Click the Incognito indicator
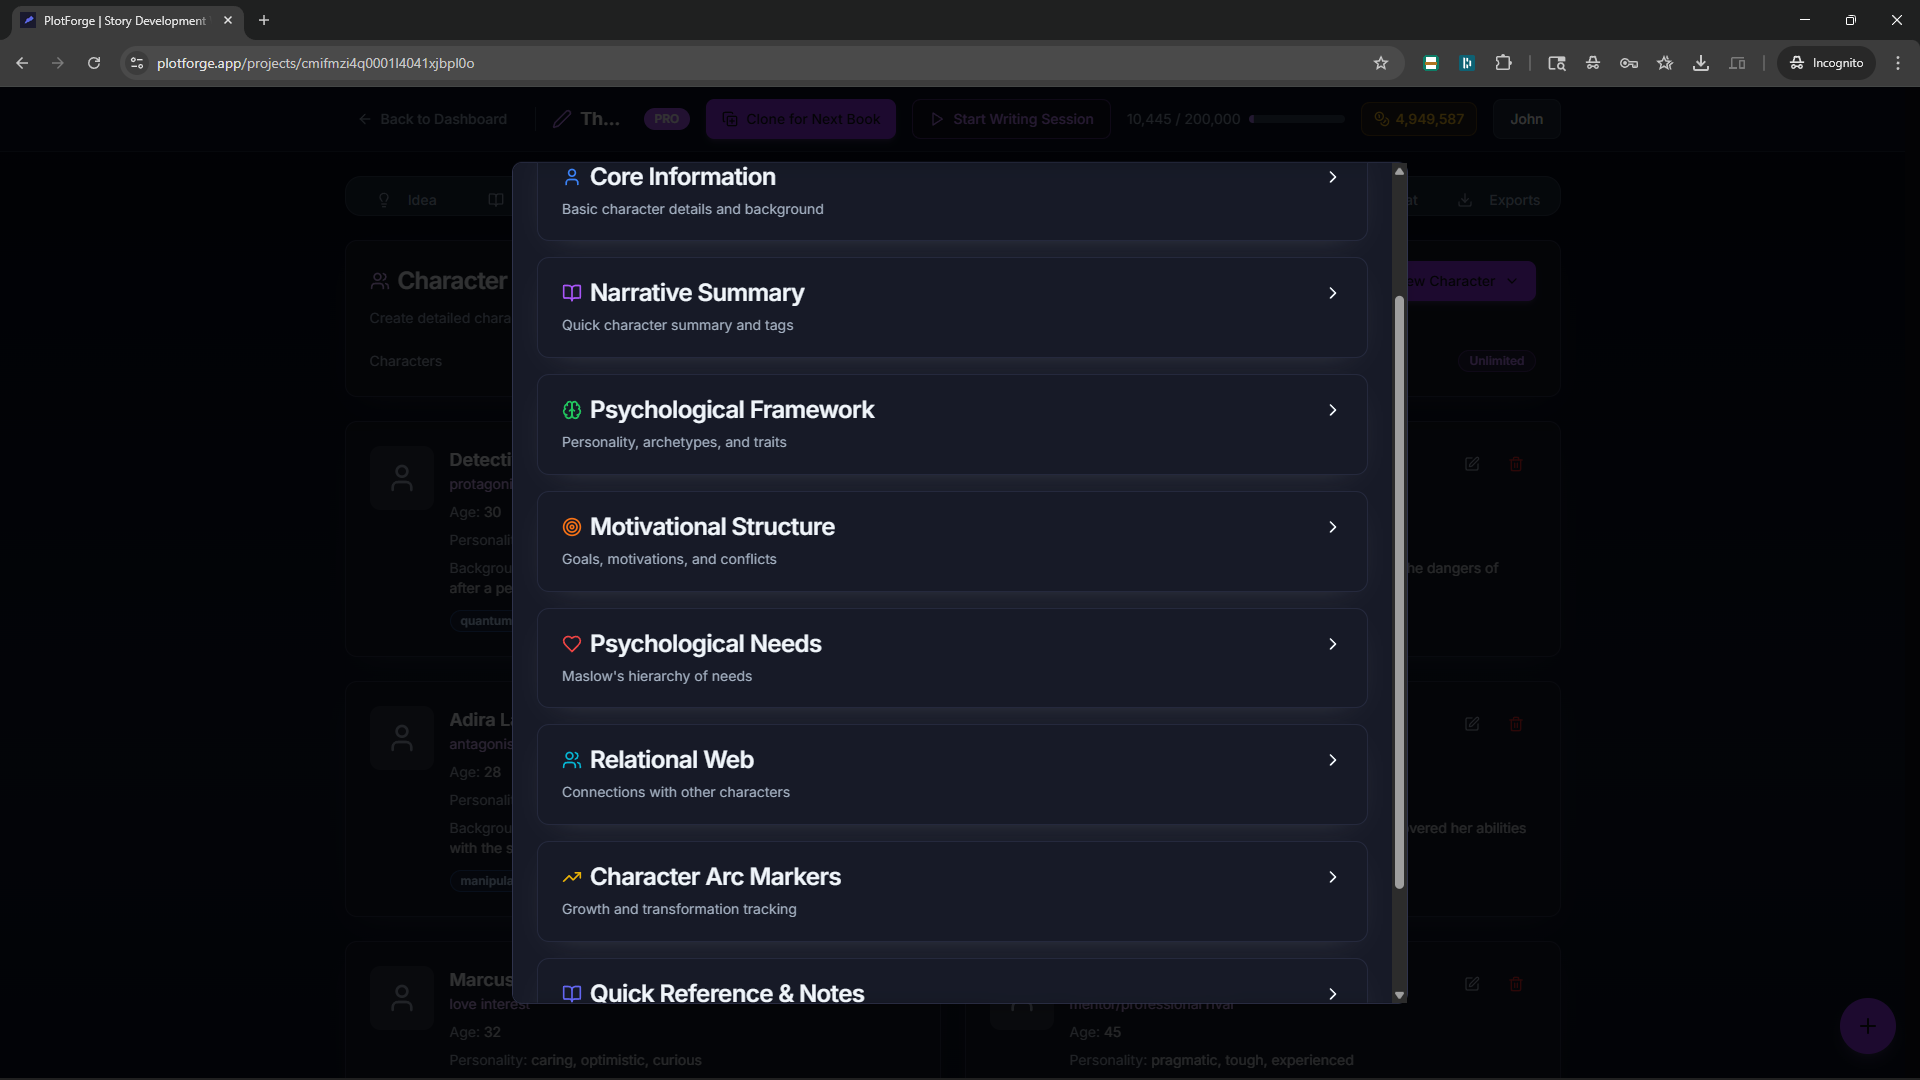The image size is (1920, 1080). (x=1827, y=63)
